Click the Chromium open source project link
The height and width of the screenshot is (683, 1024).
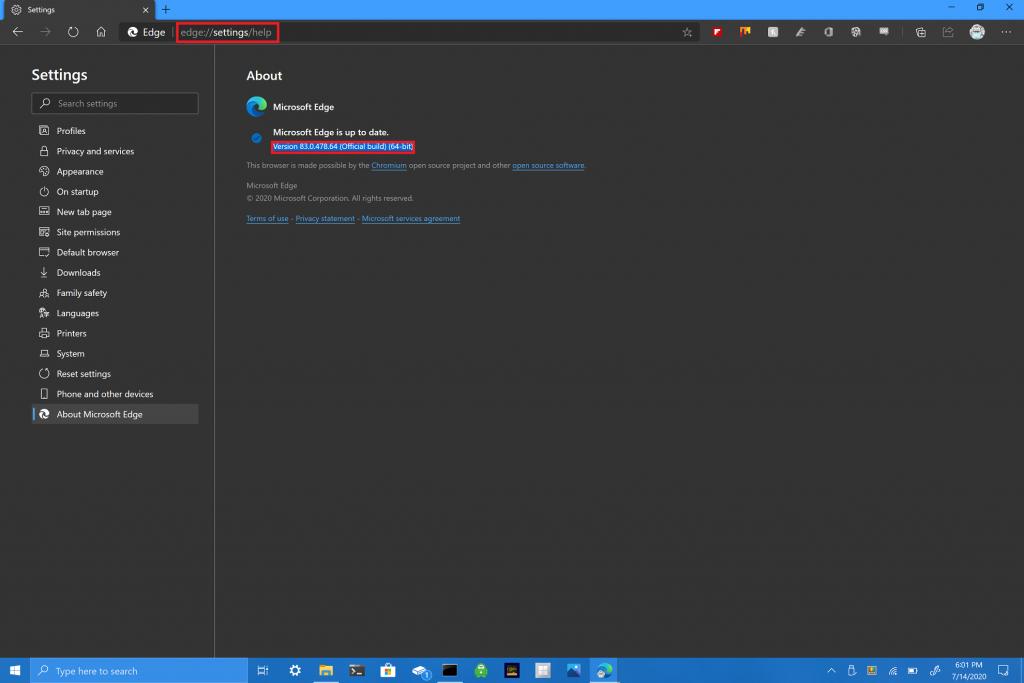tap(389, 165)
